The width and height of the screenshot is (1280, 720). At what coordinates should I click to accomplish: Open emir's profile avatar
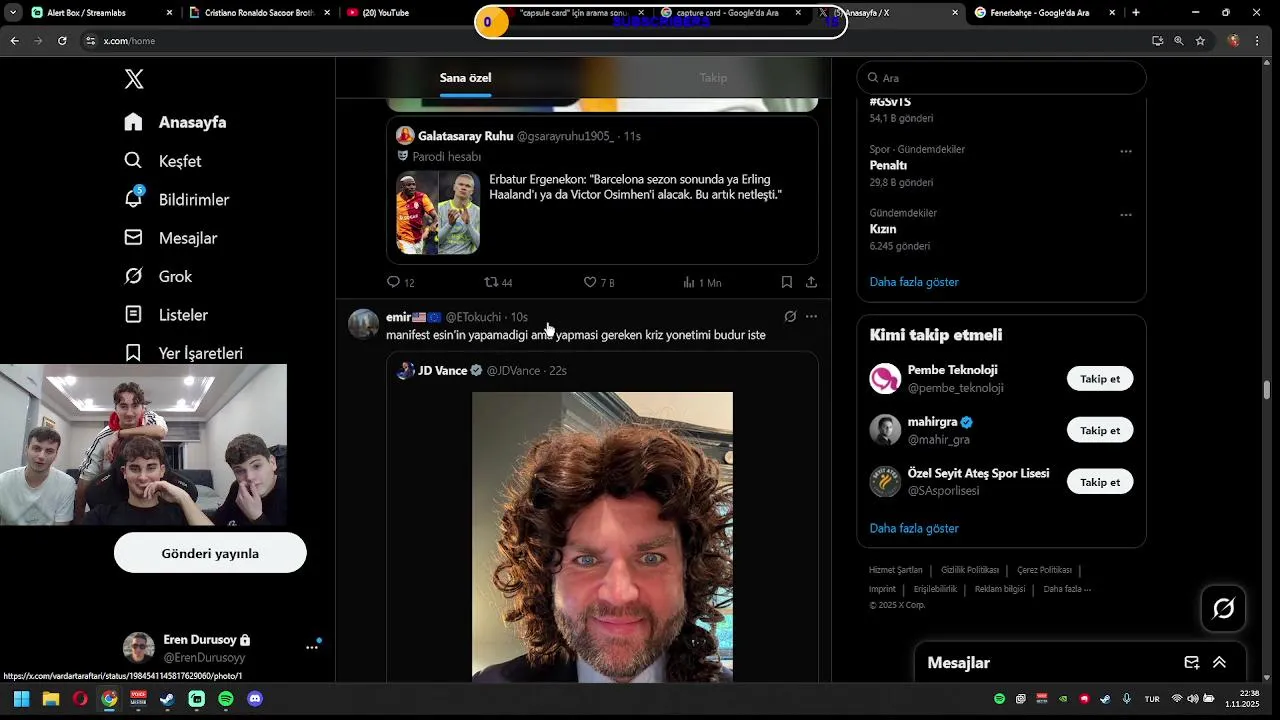pyautogui.click(x=363, y=325)
